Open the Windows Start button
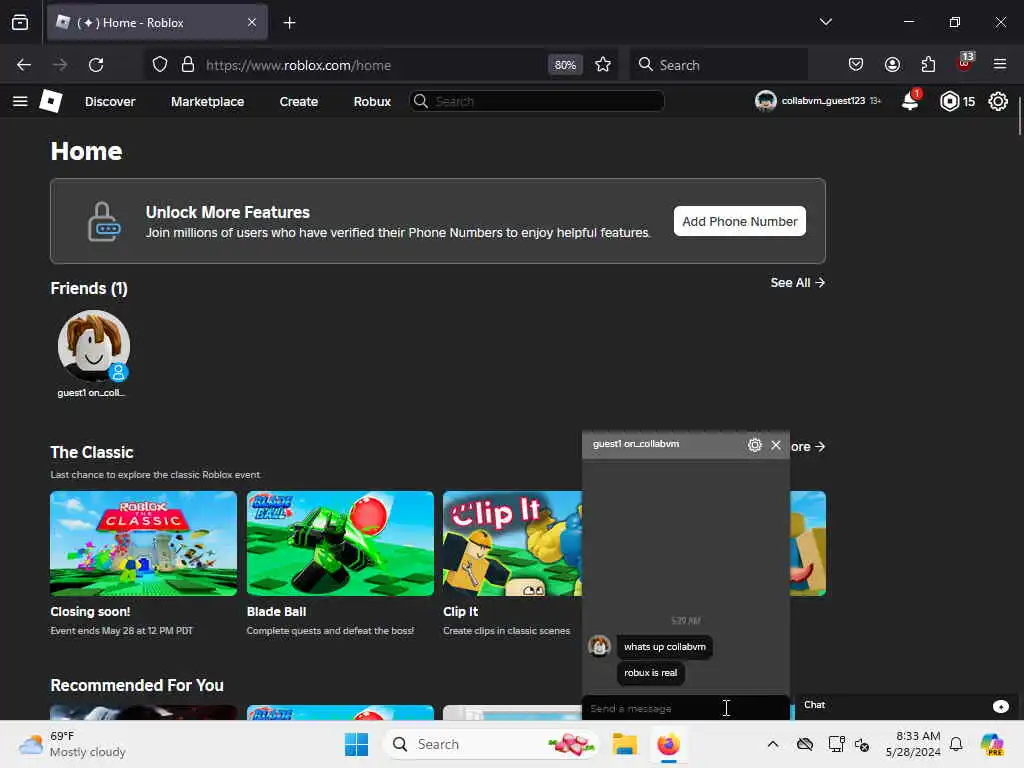1024x768 pixels. [356, 744]
